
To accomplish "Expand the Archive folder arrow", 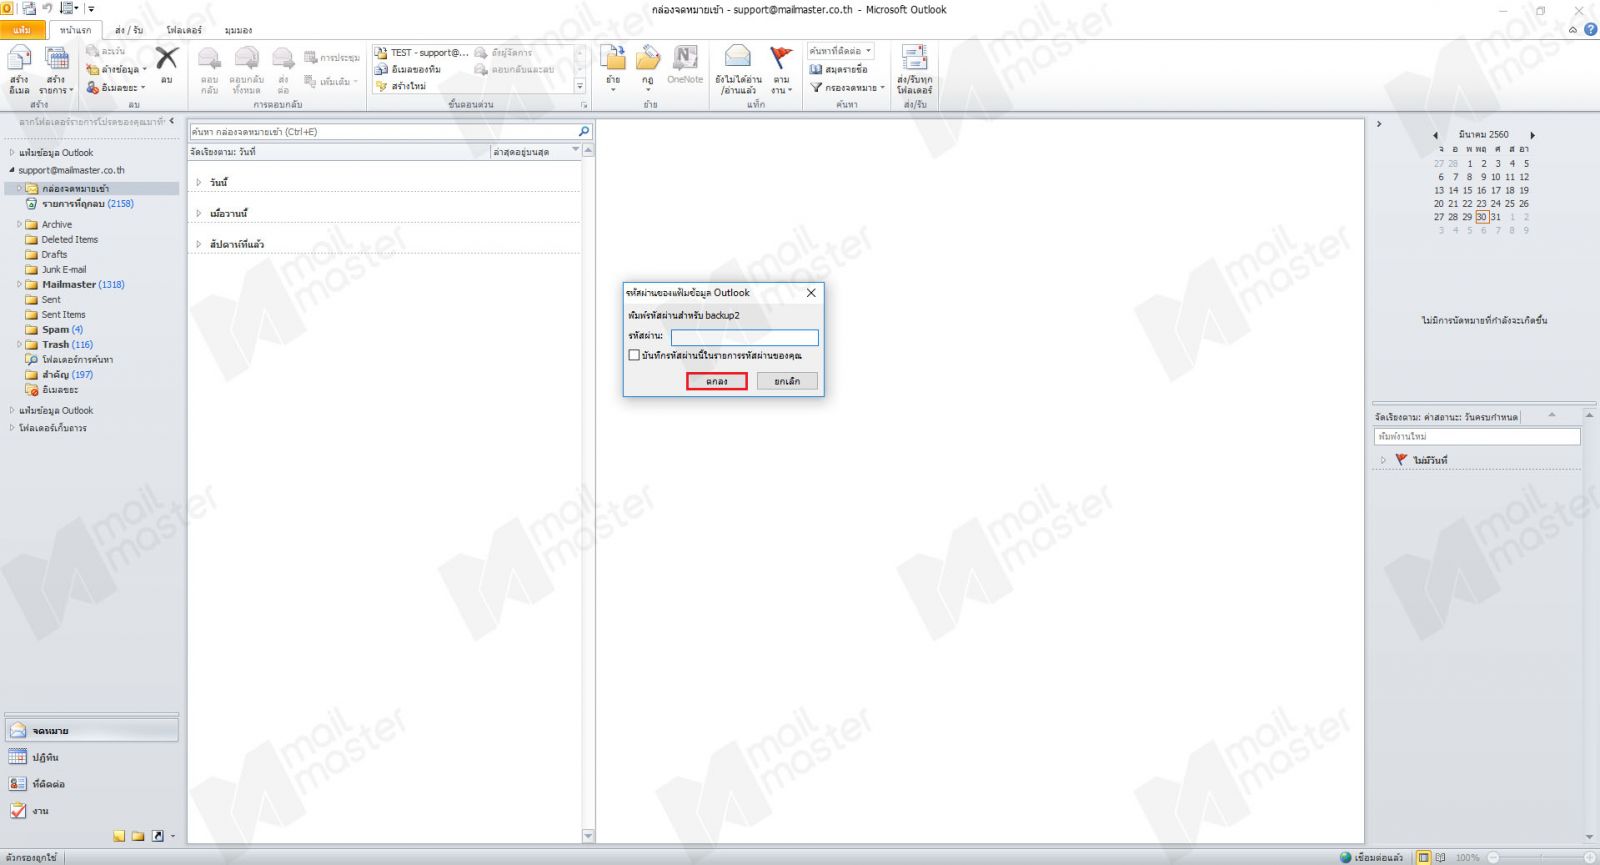I will click(x=19, y=224).
